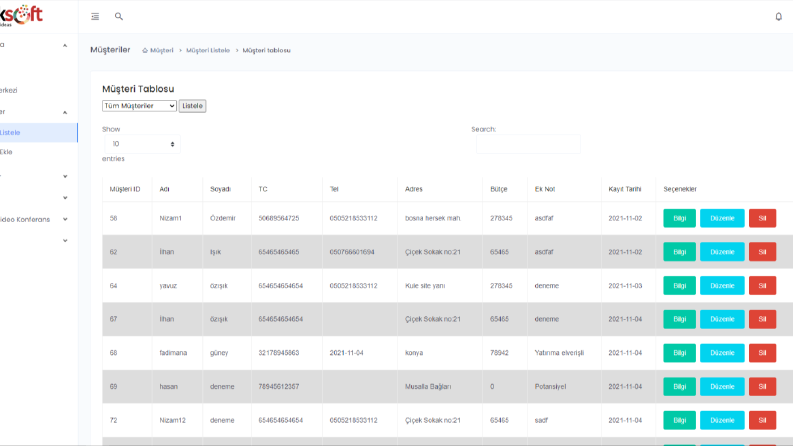Click Sil button for customer hasan
Screen dimensions: 793x446
tap(762, 386)
